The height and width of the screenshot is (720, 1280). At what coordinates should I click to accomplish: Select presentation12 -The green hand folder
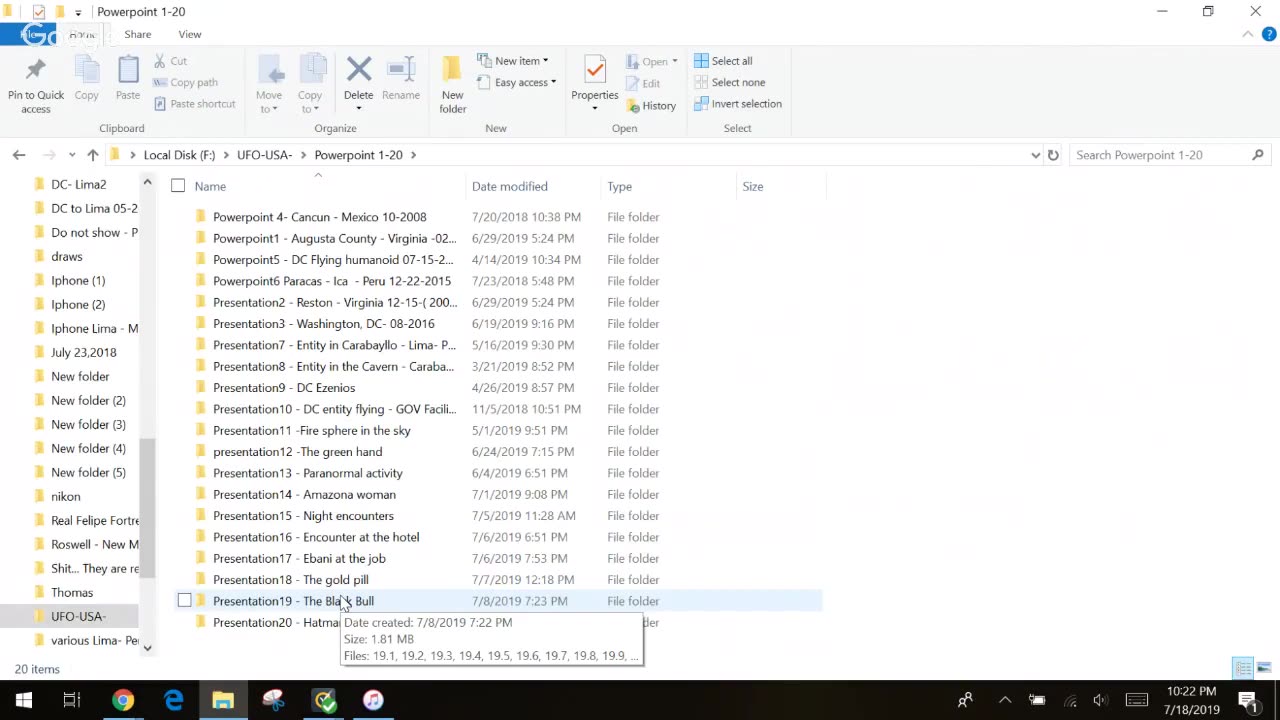pyautogui.click(x=297, y=452)
